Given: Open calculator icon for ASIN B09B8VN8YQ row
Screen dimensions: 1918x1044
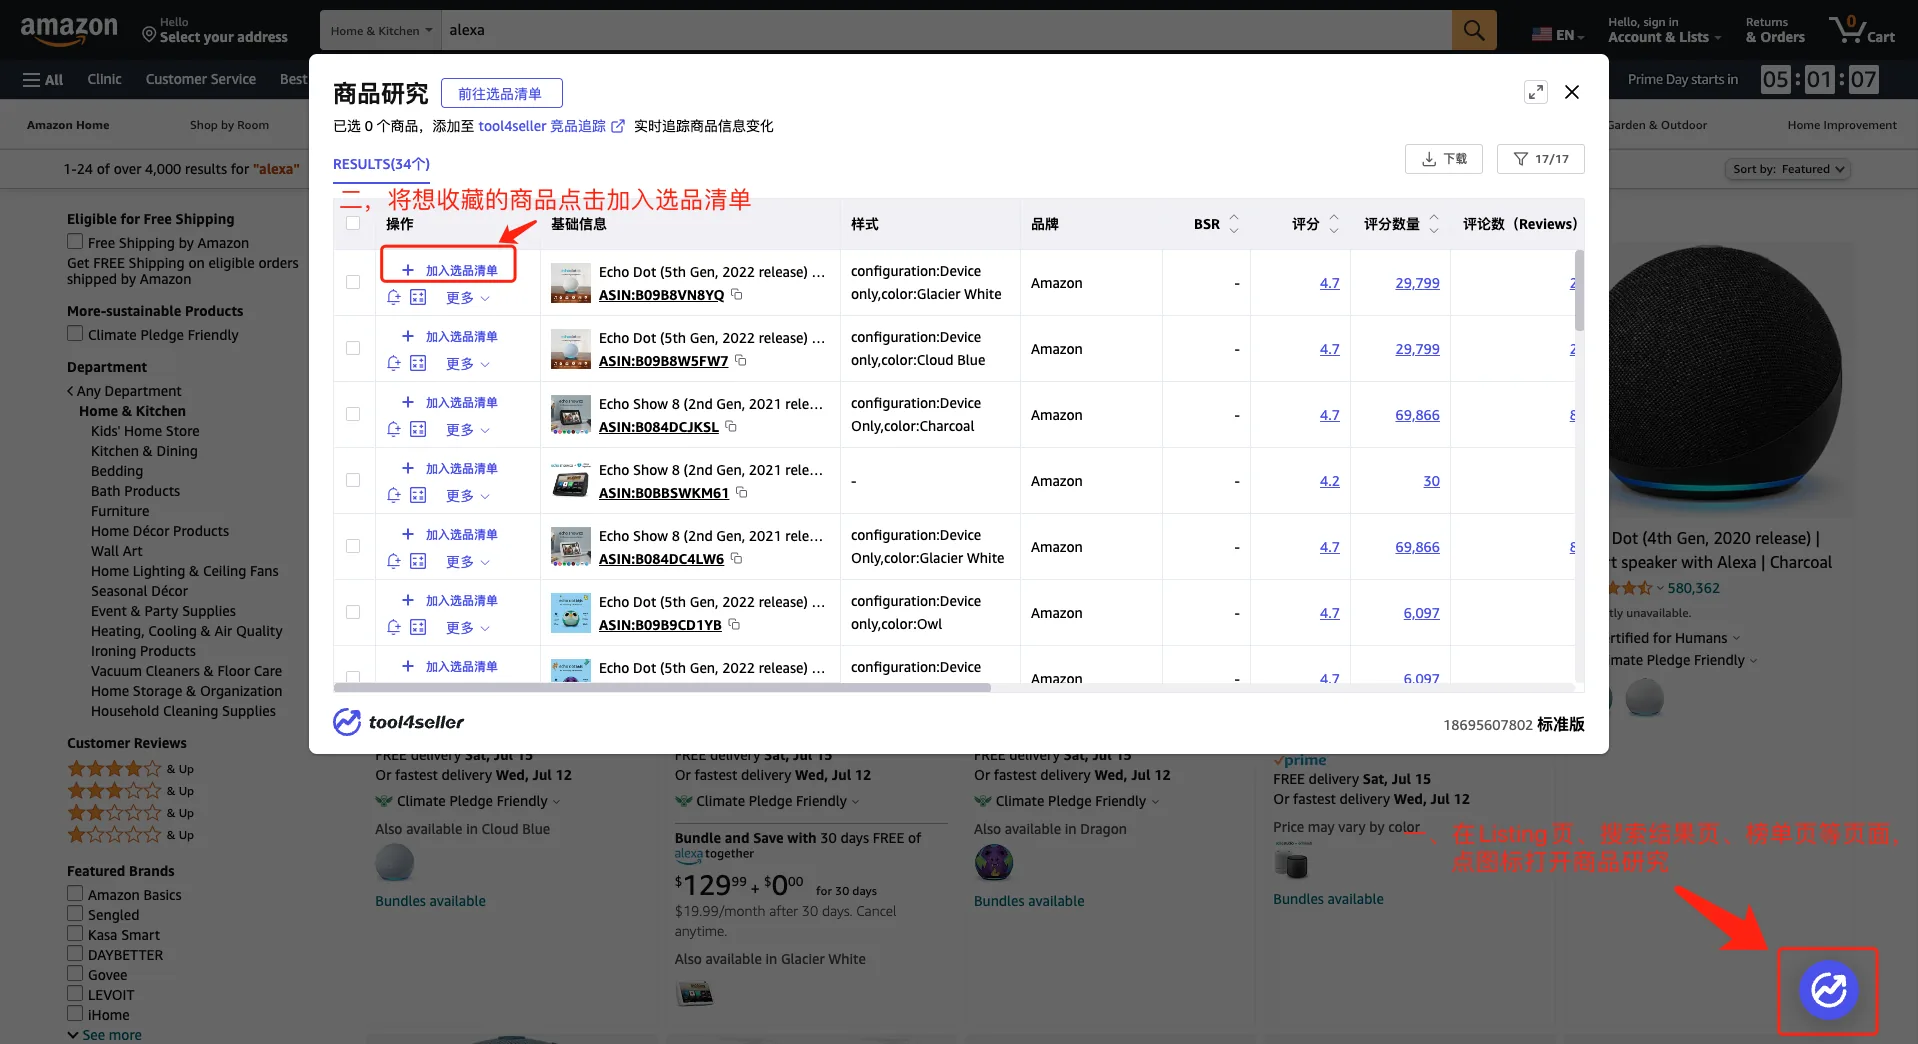Looking at the screenshot, I should [418, 298].
